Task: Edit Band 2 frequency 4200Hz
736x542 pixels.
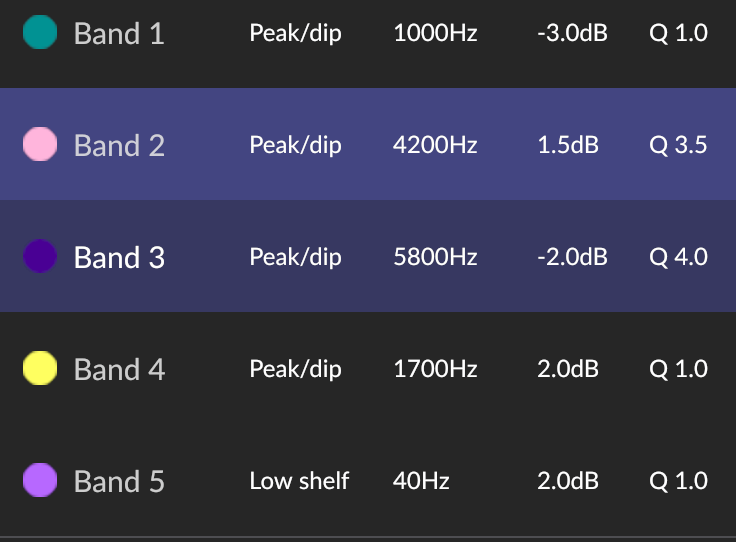Action: tap(435, 145)
